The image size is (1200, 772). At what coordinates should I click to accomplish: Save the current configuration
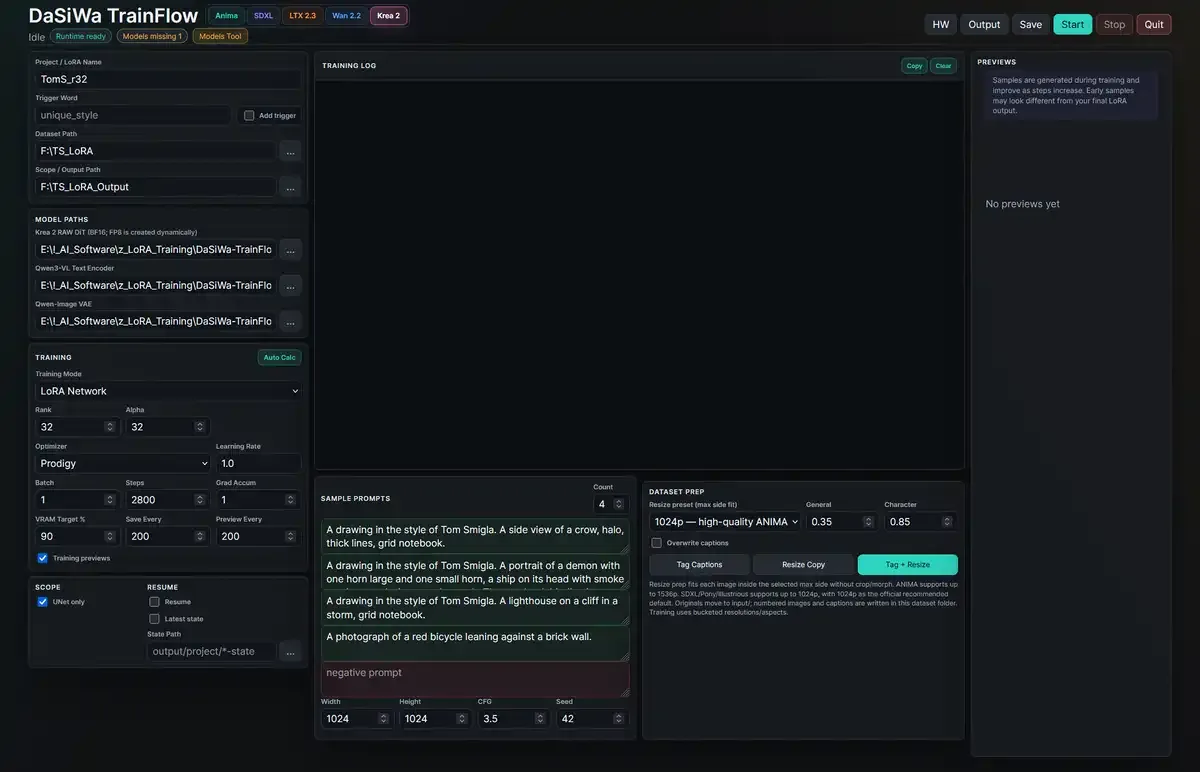(x=1031, y=24)
